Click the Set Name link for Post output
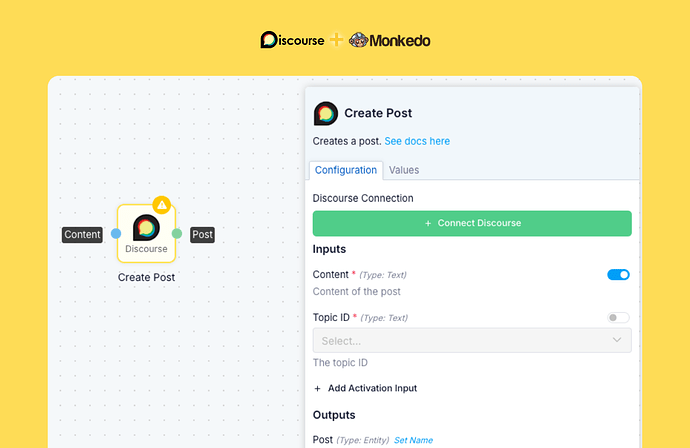Image resolution: width=690 pixels, height=448 pixels. [413, 440]
